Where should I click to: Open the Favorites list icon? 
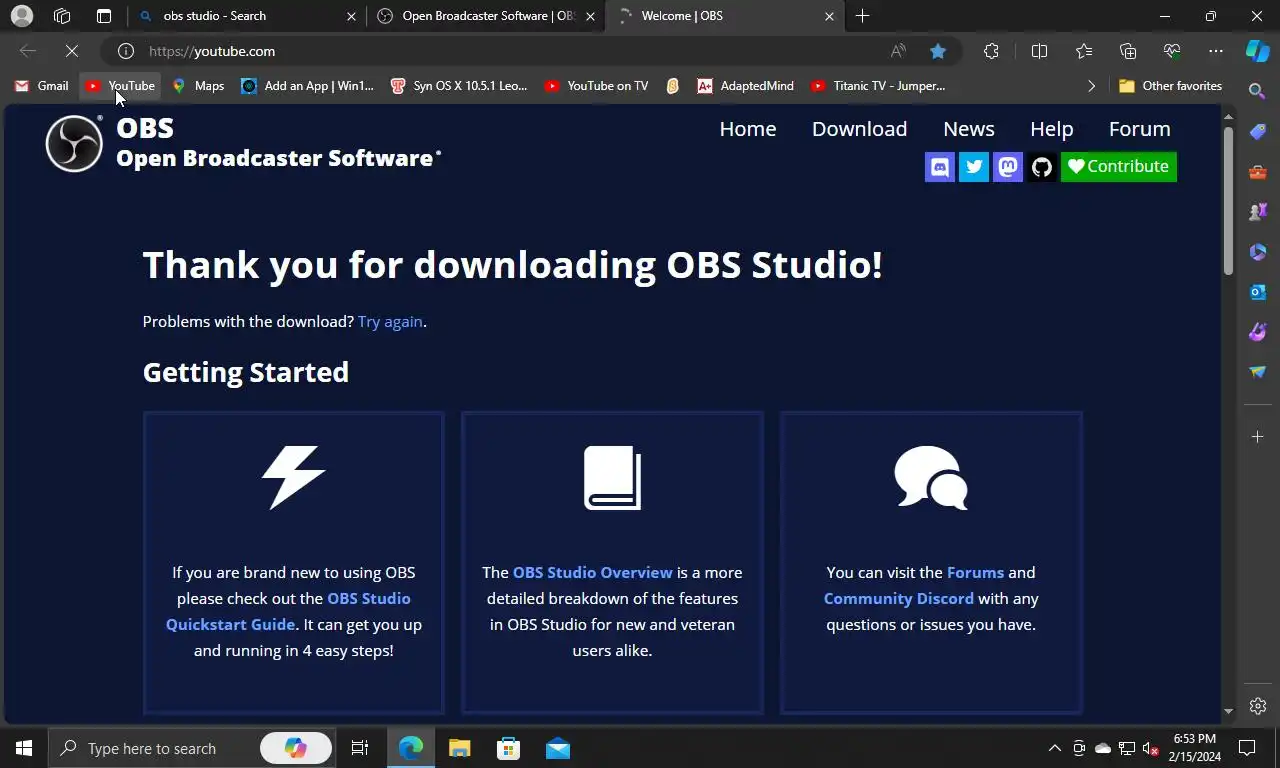1084,51
